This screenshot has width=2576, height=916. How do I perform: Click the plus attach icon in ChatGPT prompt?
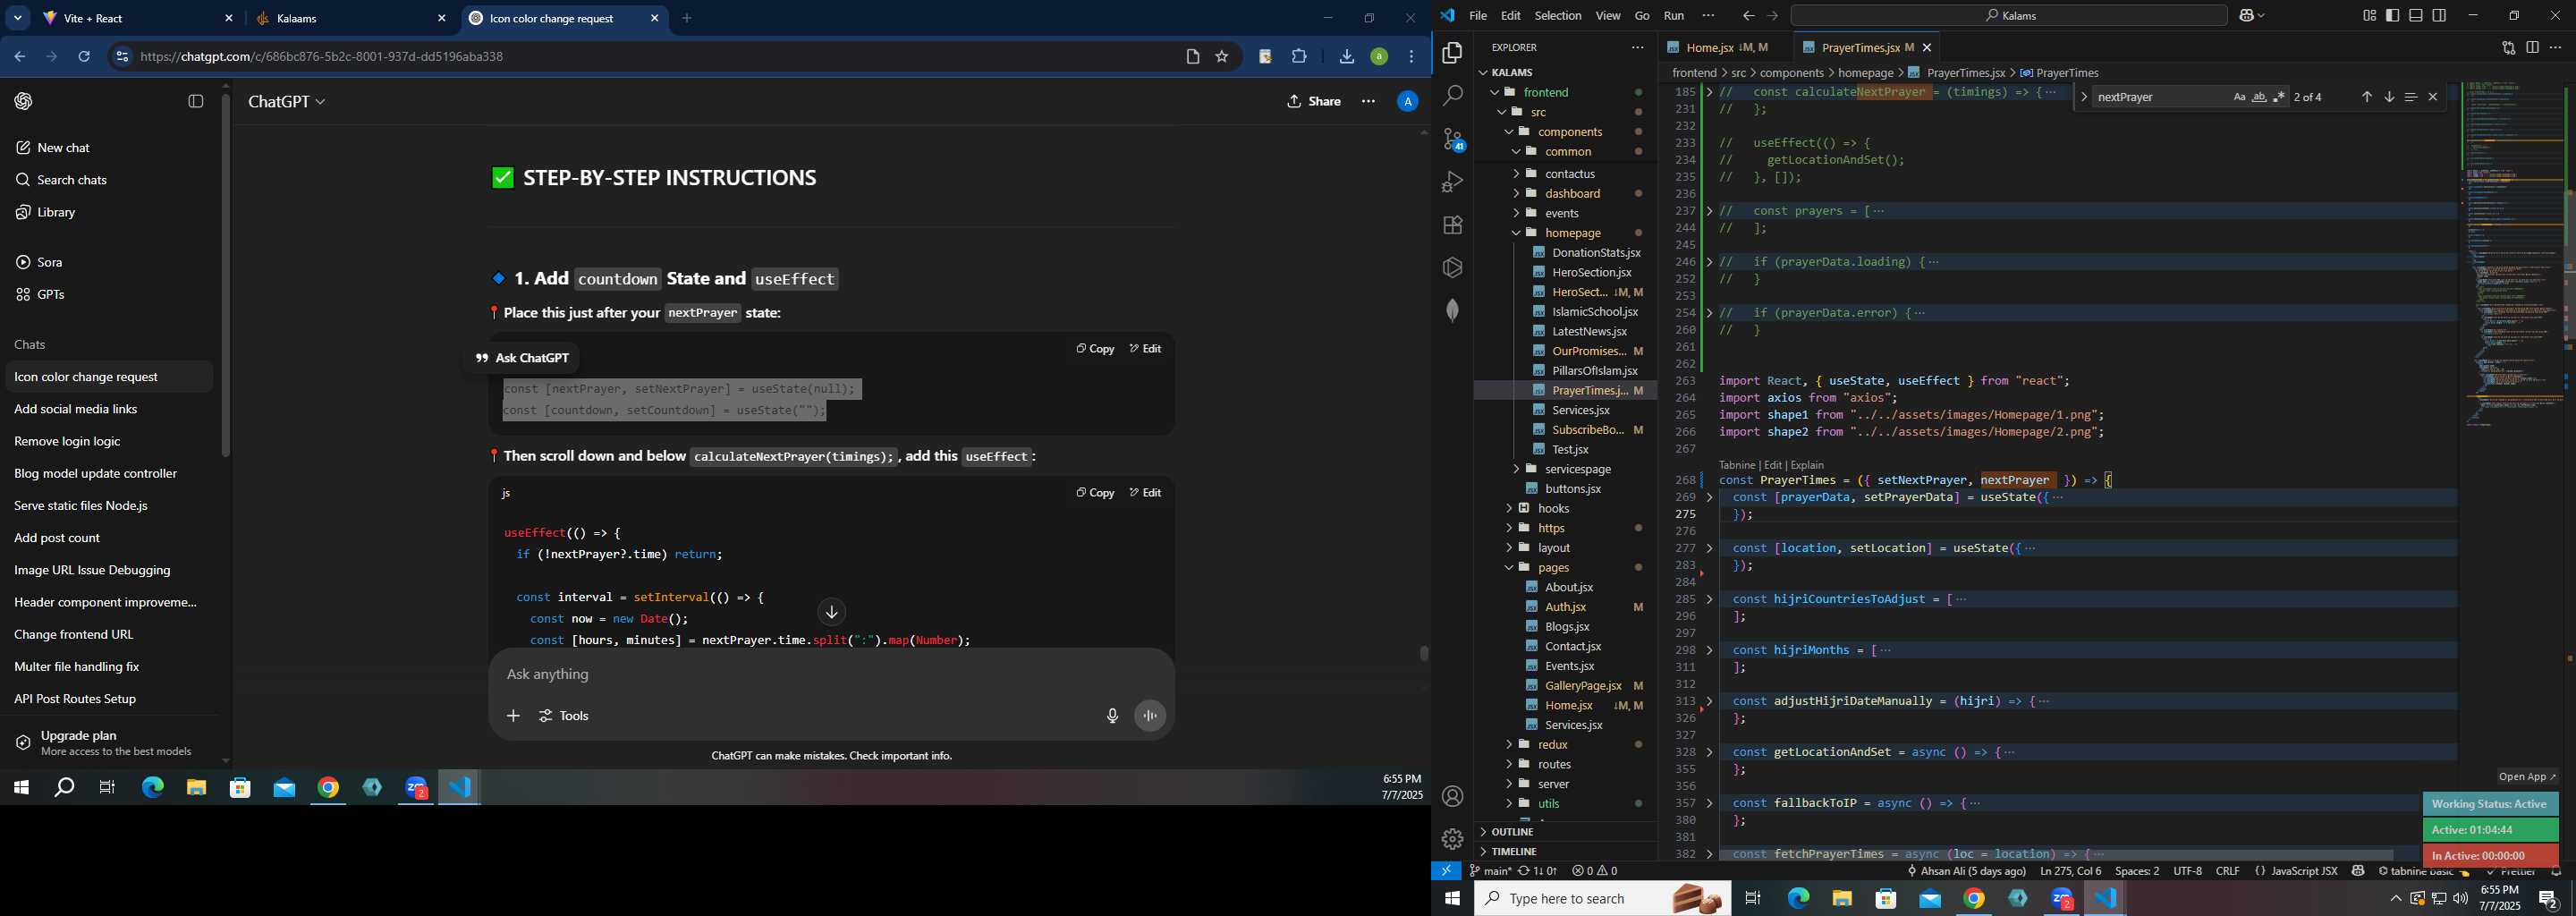pos(513,716)
